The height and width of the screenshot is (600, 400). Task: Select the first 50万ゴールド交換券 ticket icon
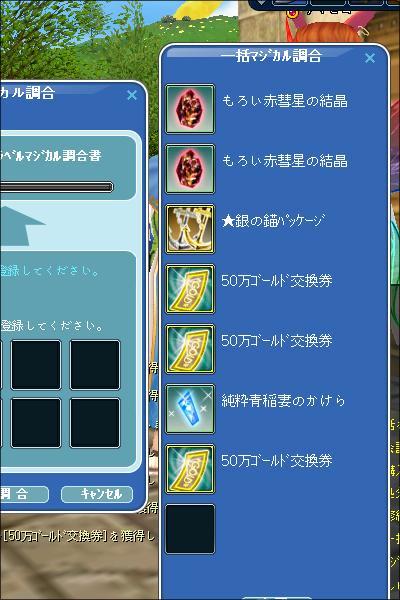click(x=190, y=289)
